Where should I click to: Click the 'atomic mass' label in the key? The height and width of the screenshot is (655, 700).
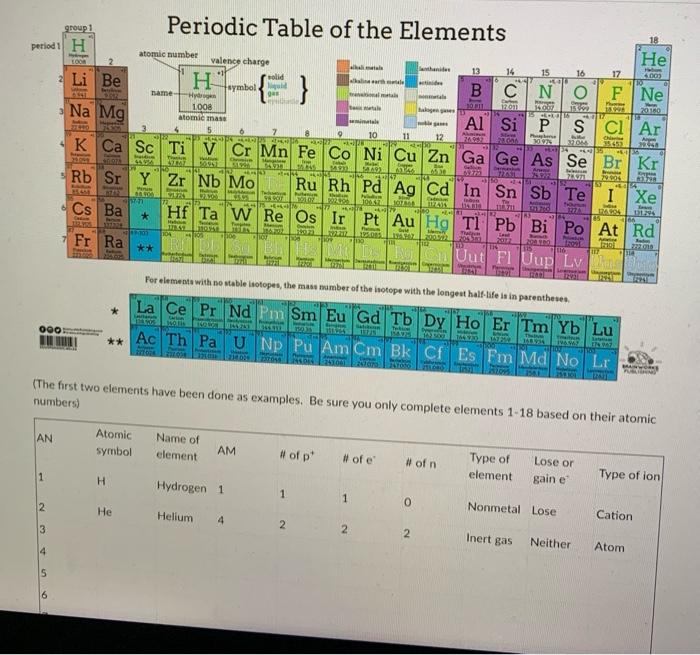[202, 117]
